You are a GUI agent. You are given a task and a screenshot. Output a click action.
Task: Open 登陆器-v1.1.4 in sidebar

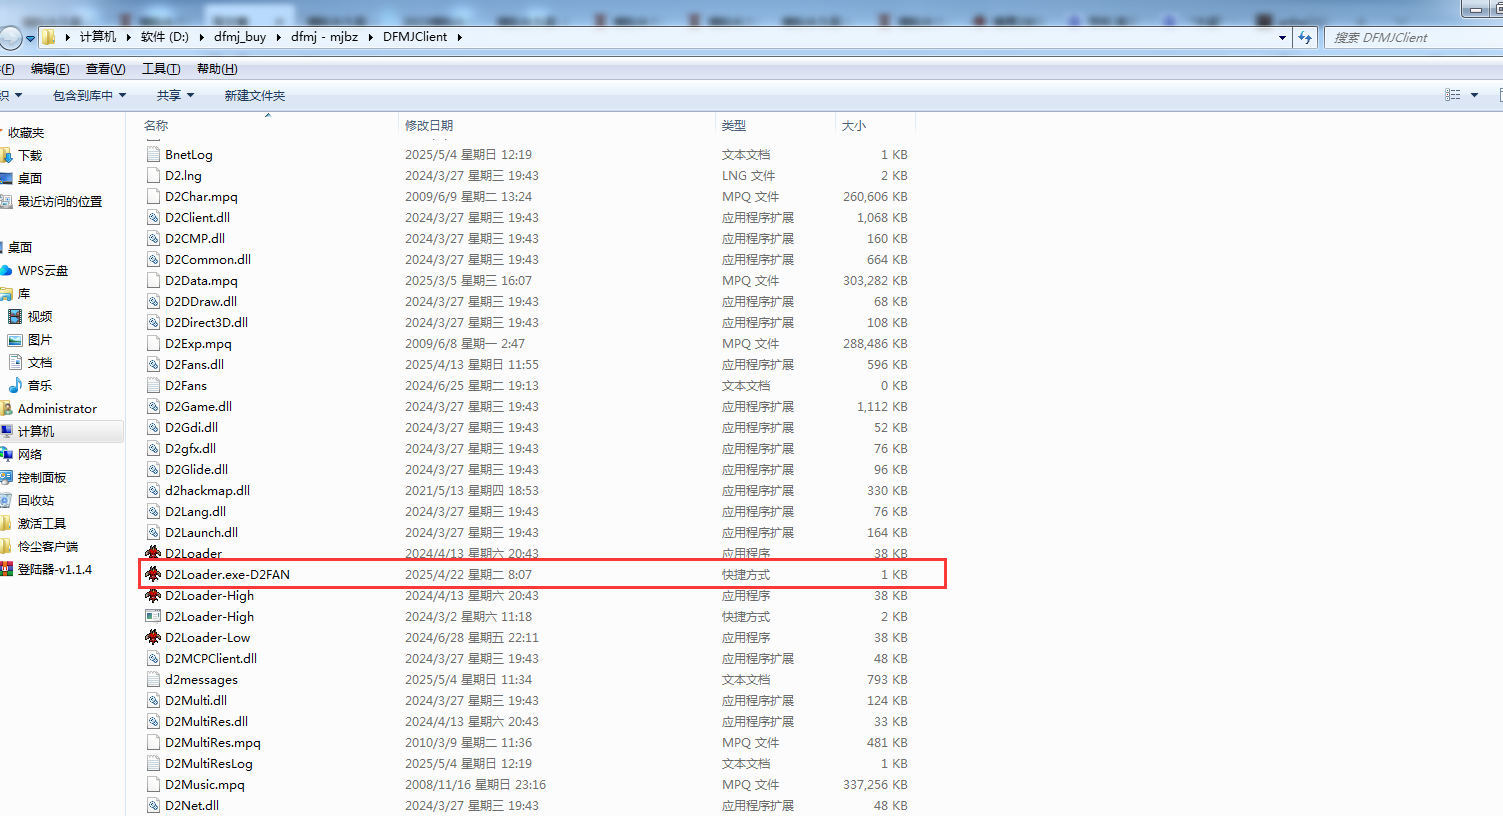[x=54, y=570]
